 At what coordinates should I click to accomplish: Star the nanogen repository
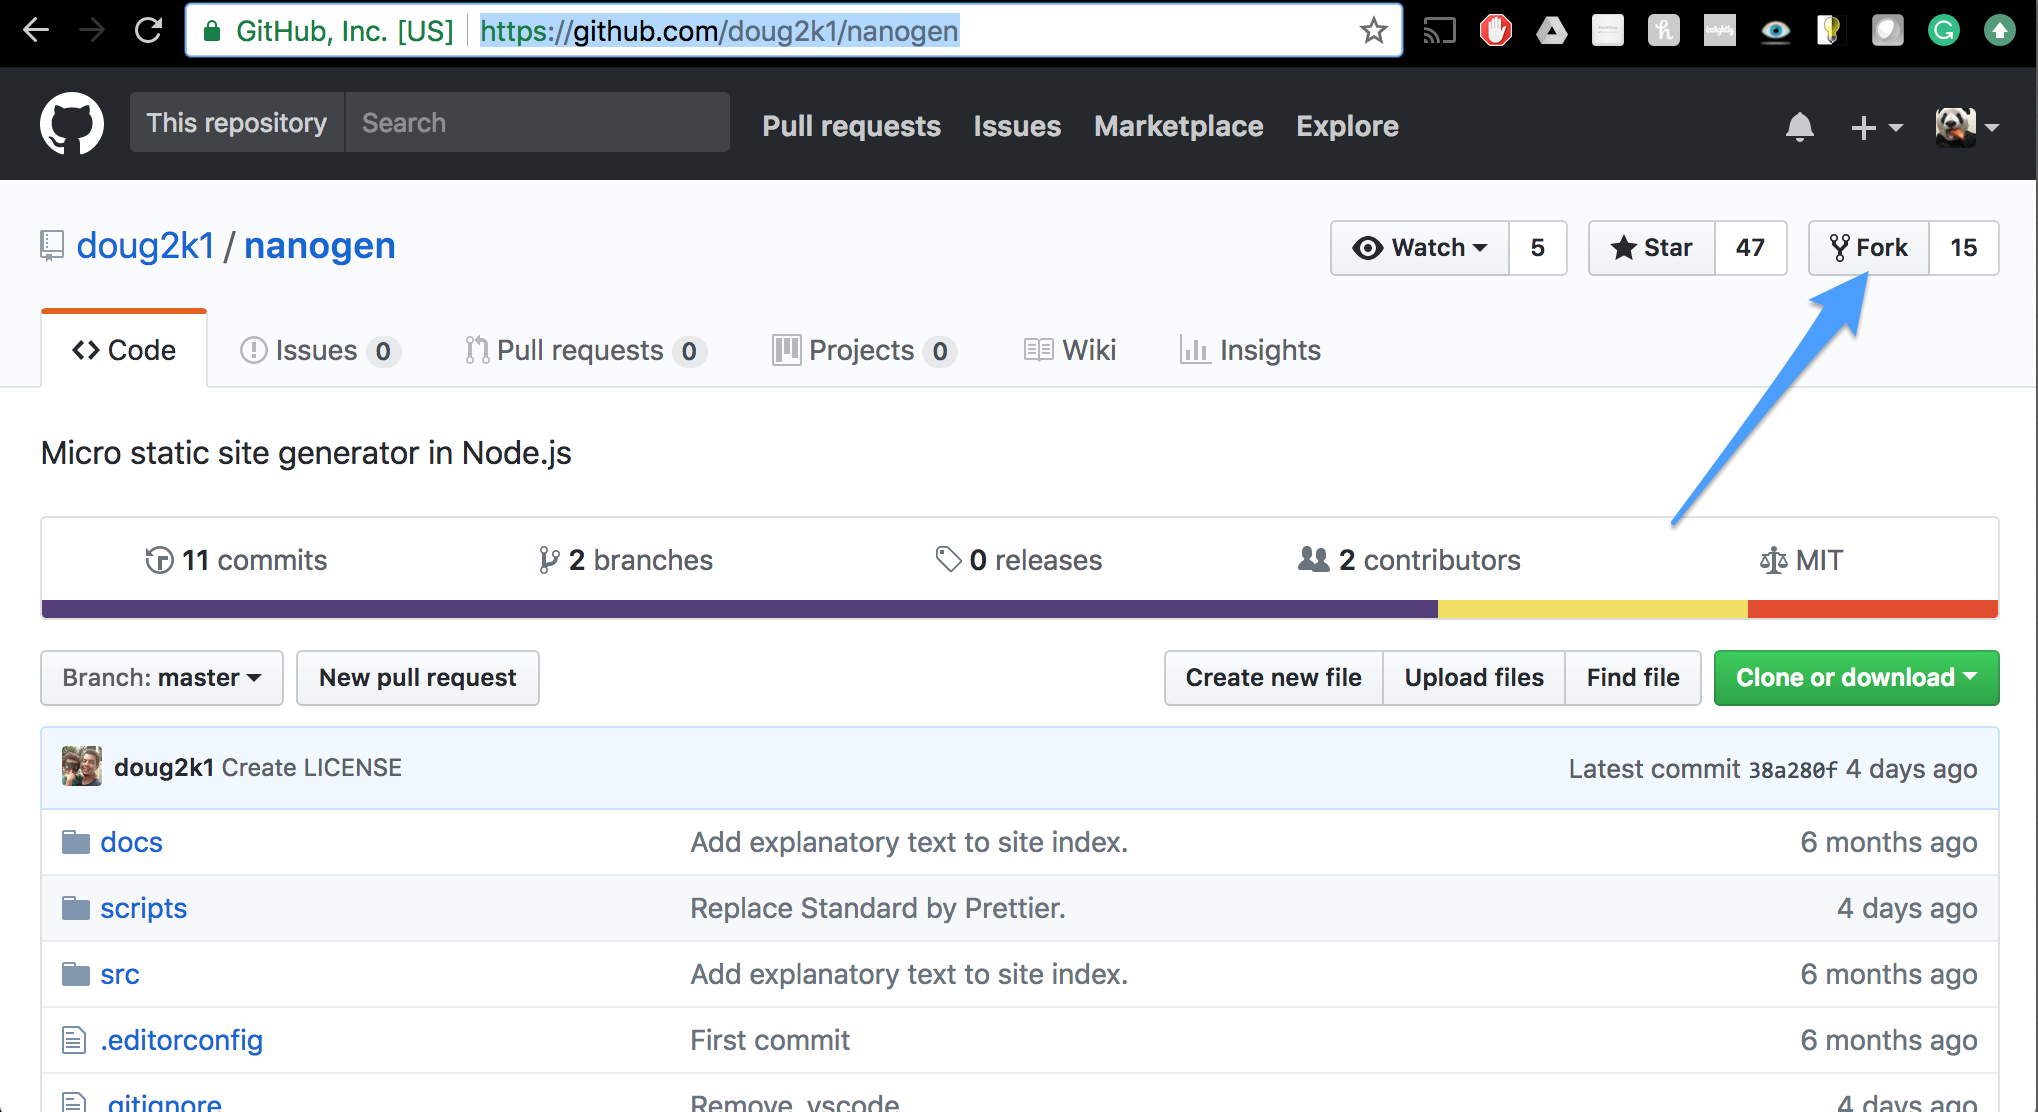point(1652,248)
